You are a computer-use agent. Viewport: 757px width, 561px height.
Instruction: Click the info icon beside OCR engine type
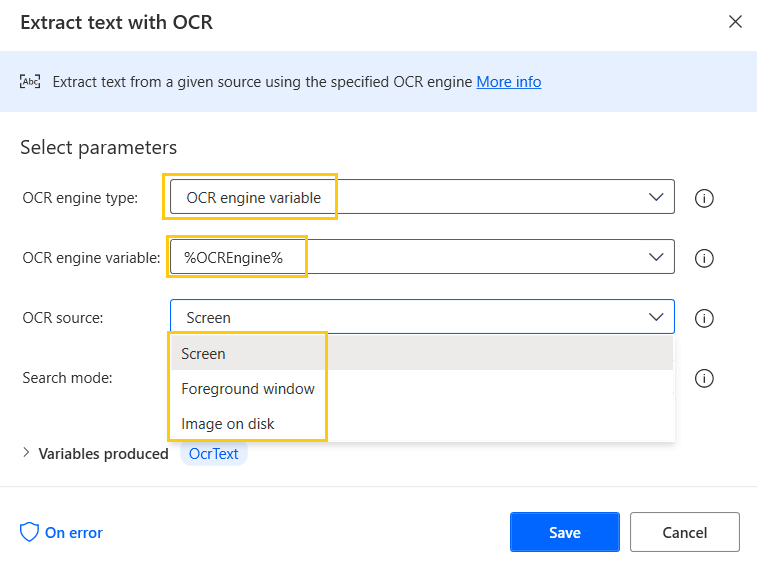tap(704, 198)
